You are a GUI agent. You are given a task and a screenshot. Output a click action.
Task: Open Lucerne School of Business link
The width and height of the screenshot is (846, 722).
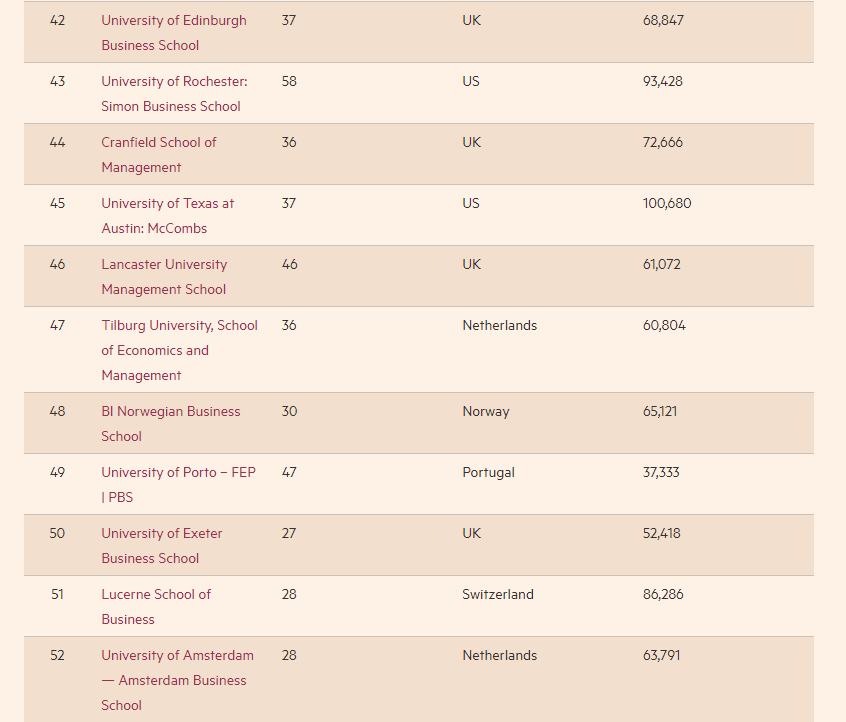156,607
